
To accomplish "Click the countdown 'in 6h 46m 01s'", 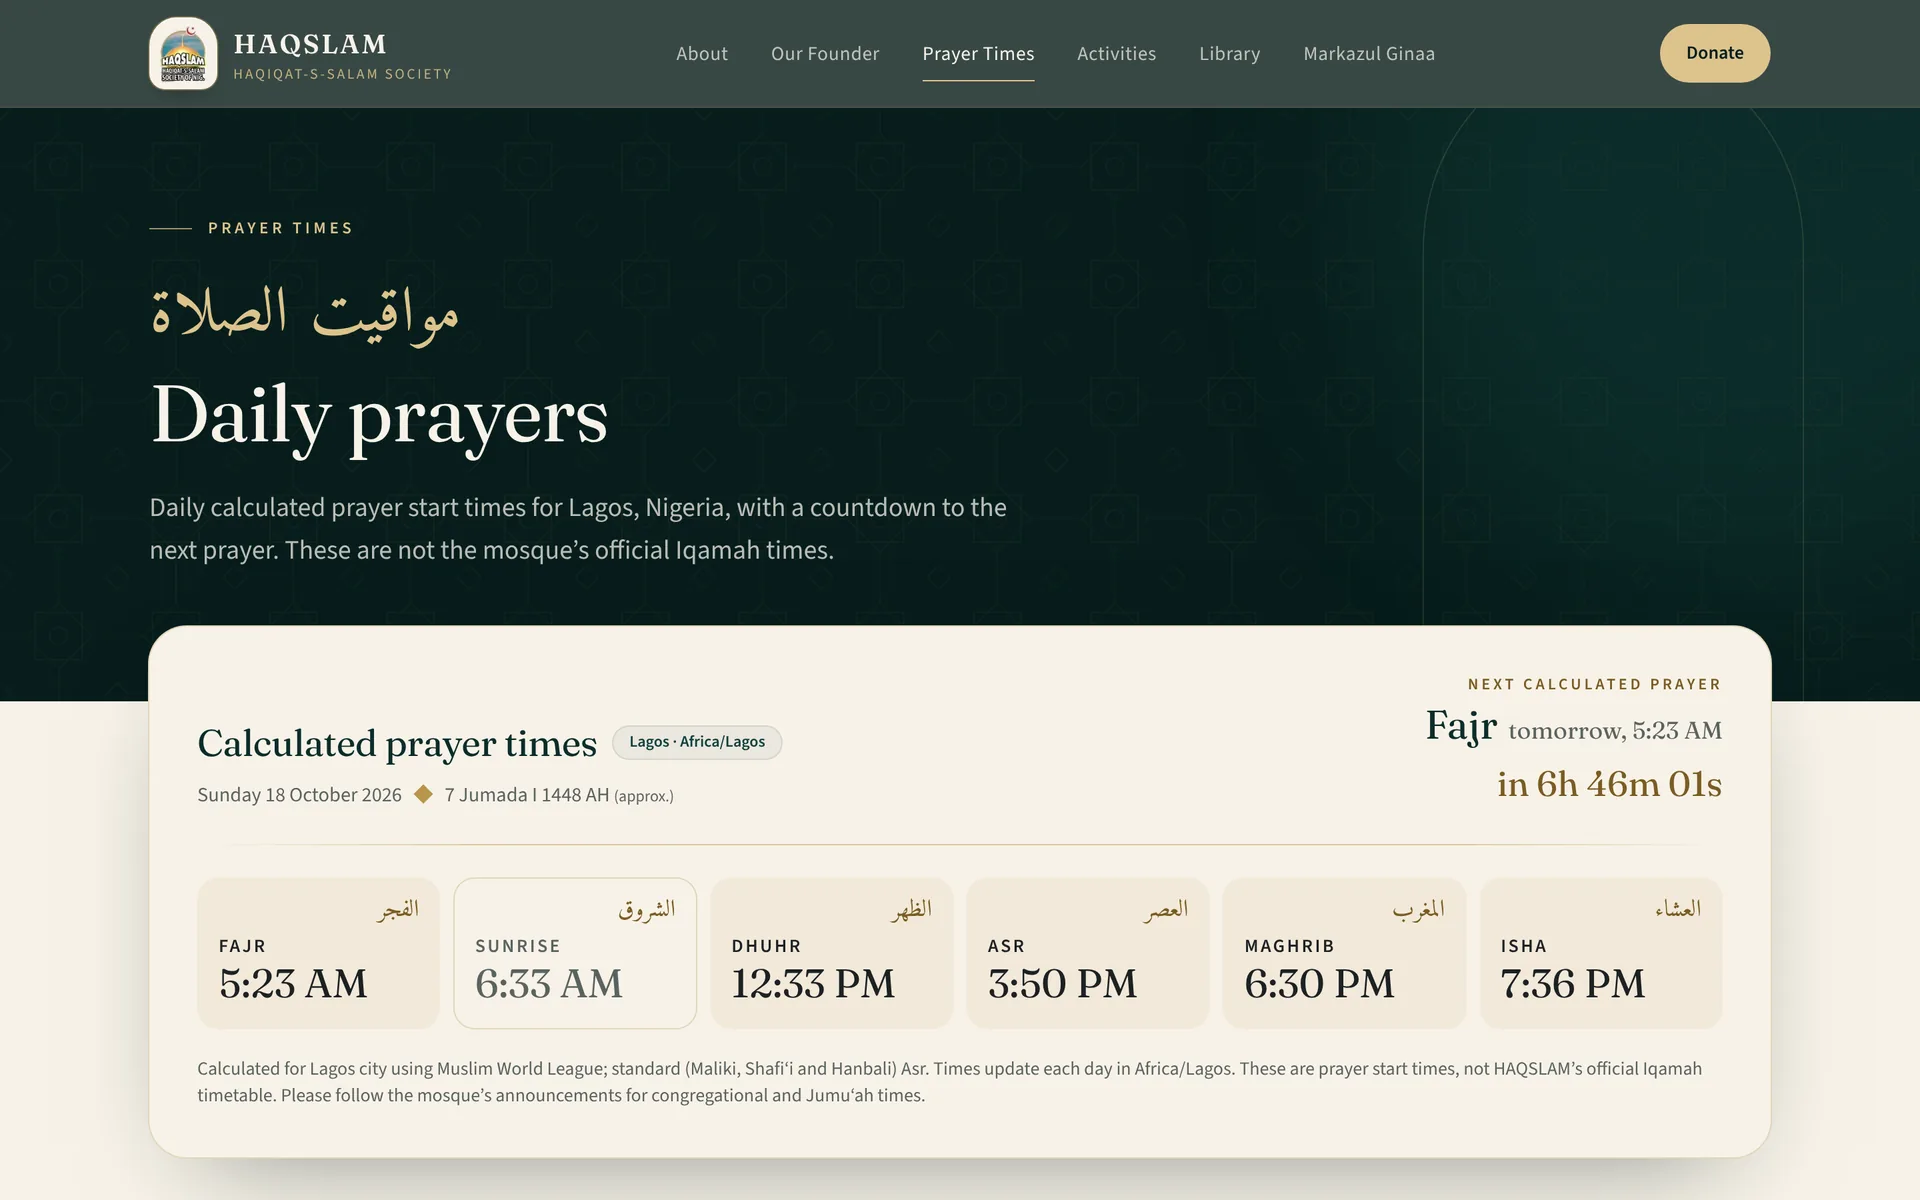I will click(1609, 784).
